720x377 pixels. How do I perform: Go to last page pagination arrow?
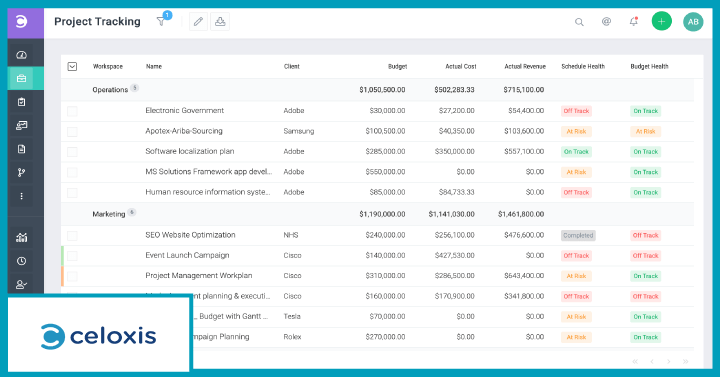coord(686,362)
